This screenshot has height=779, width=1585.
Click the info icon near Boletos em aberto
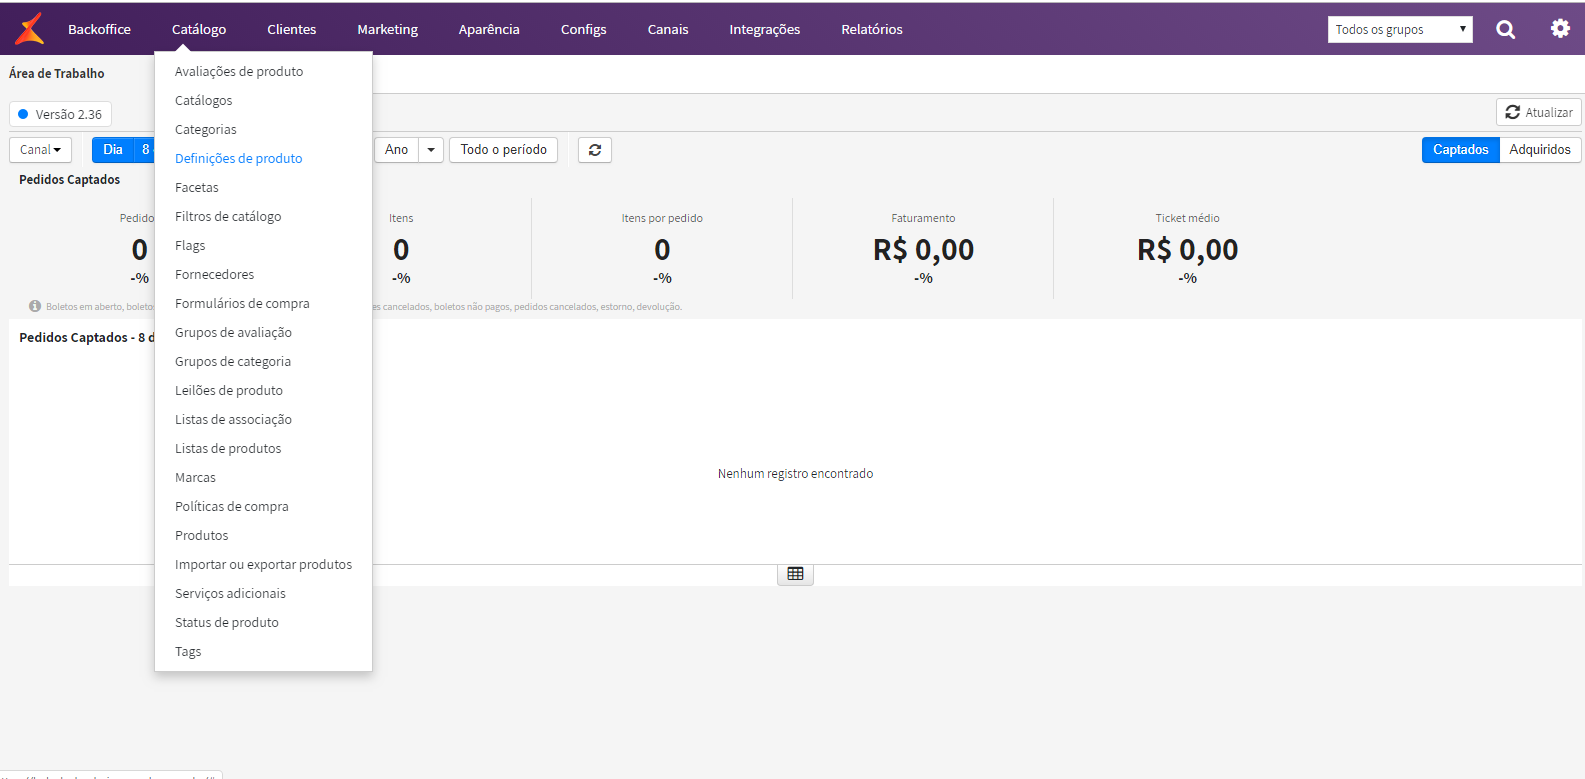coord(35,306)
